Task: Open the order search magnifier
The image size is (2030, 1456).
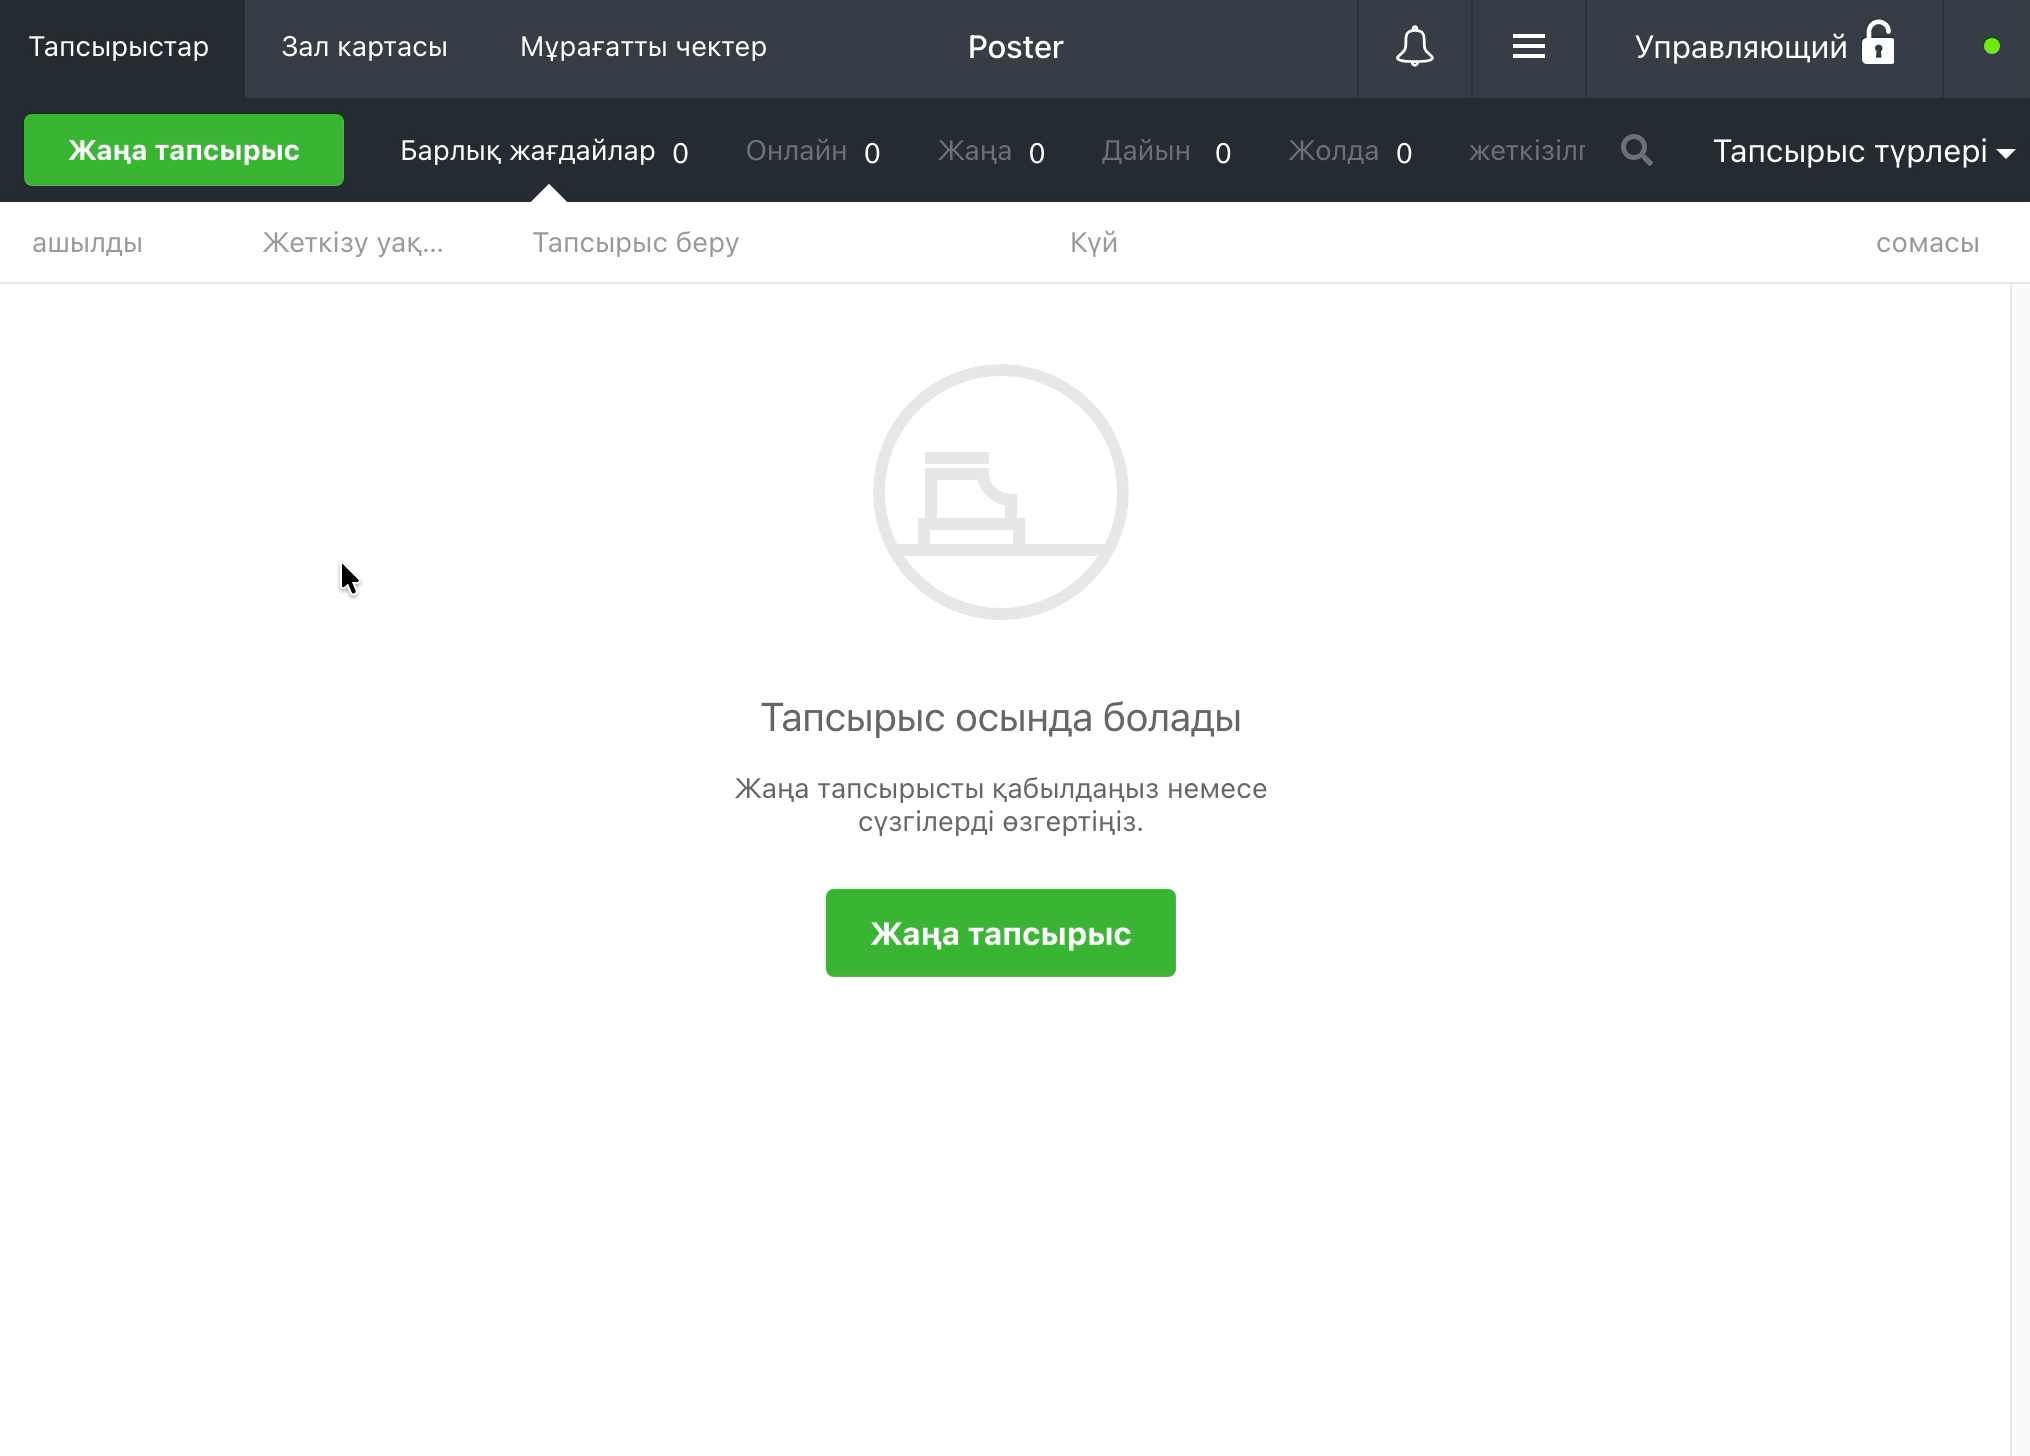Action: tap(1636, 151)
